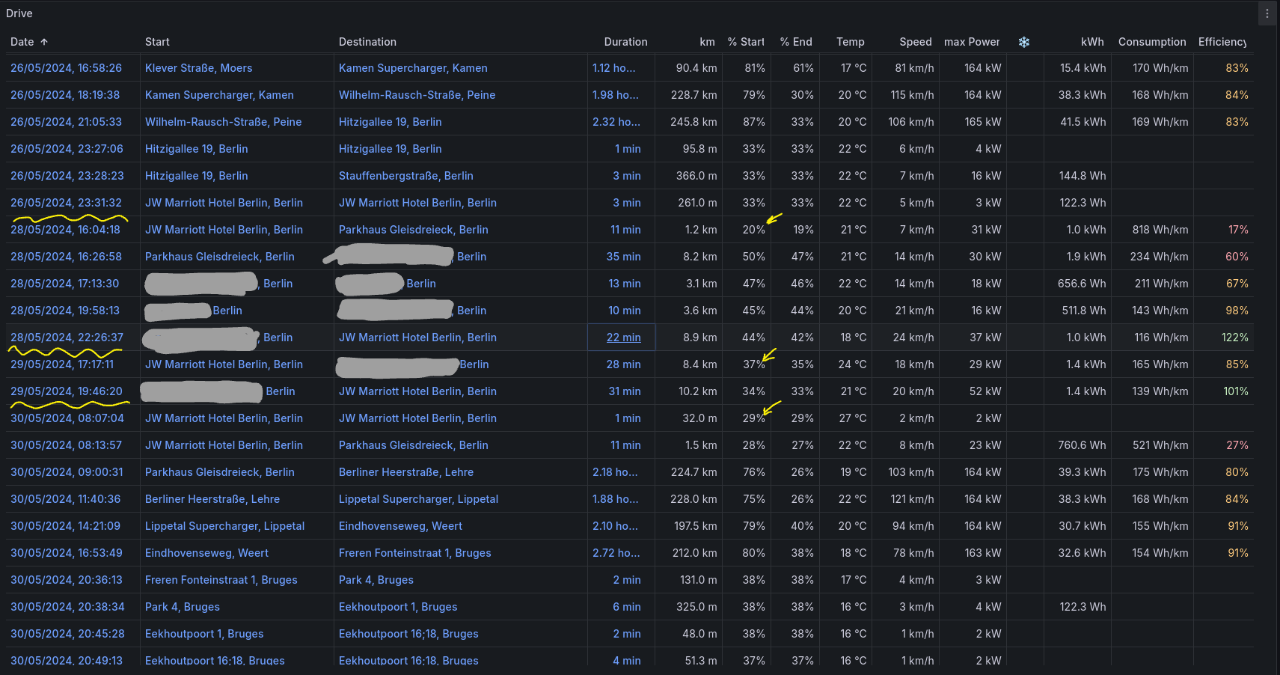The height and width of the screenshot is (675, 1280).
Task: Click the % Start column header
Action: pos(745,42)
